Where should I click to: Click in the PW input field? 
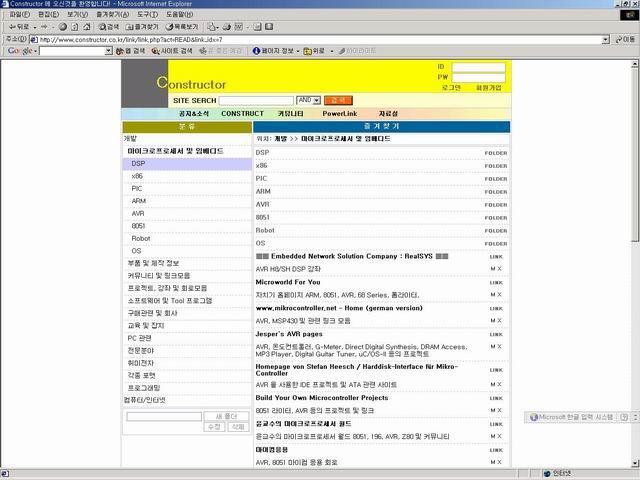pos(478,78)
